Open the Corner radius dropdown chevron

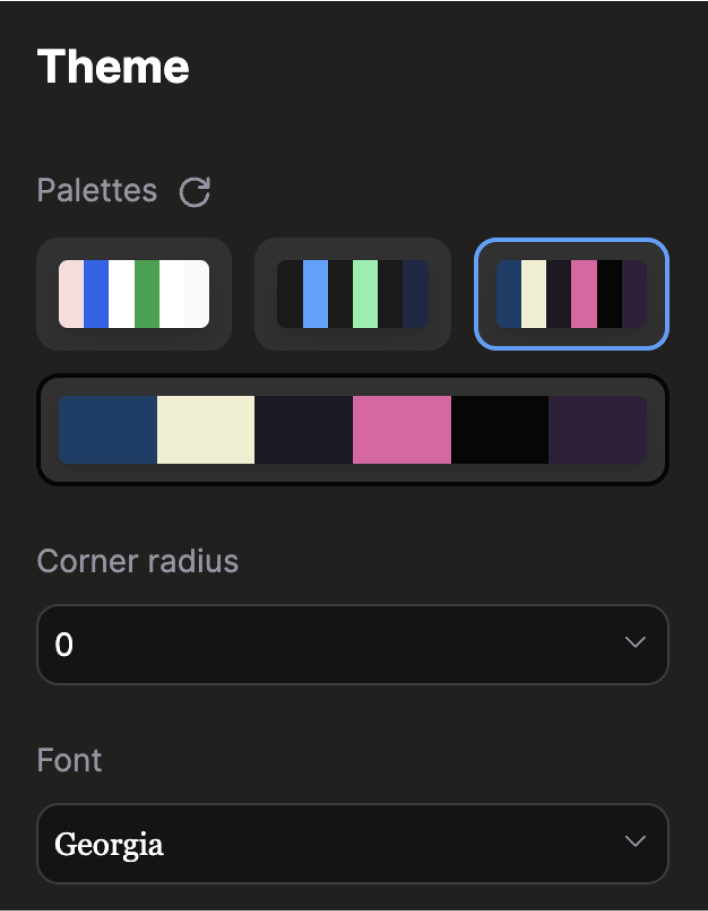[x=635, y=644]
